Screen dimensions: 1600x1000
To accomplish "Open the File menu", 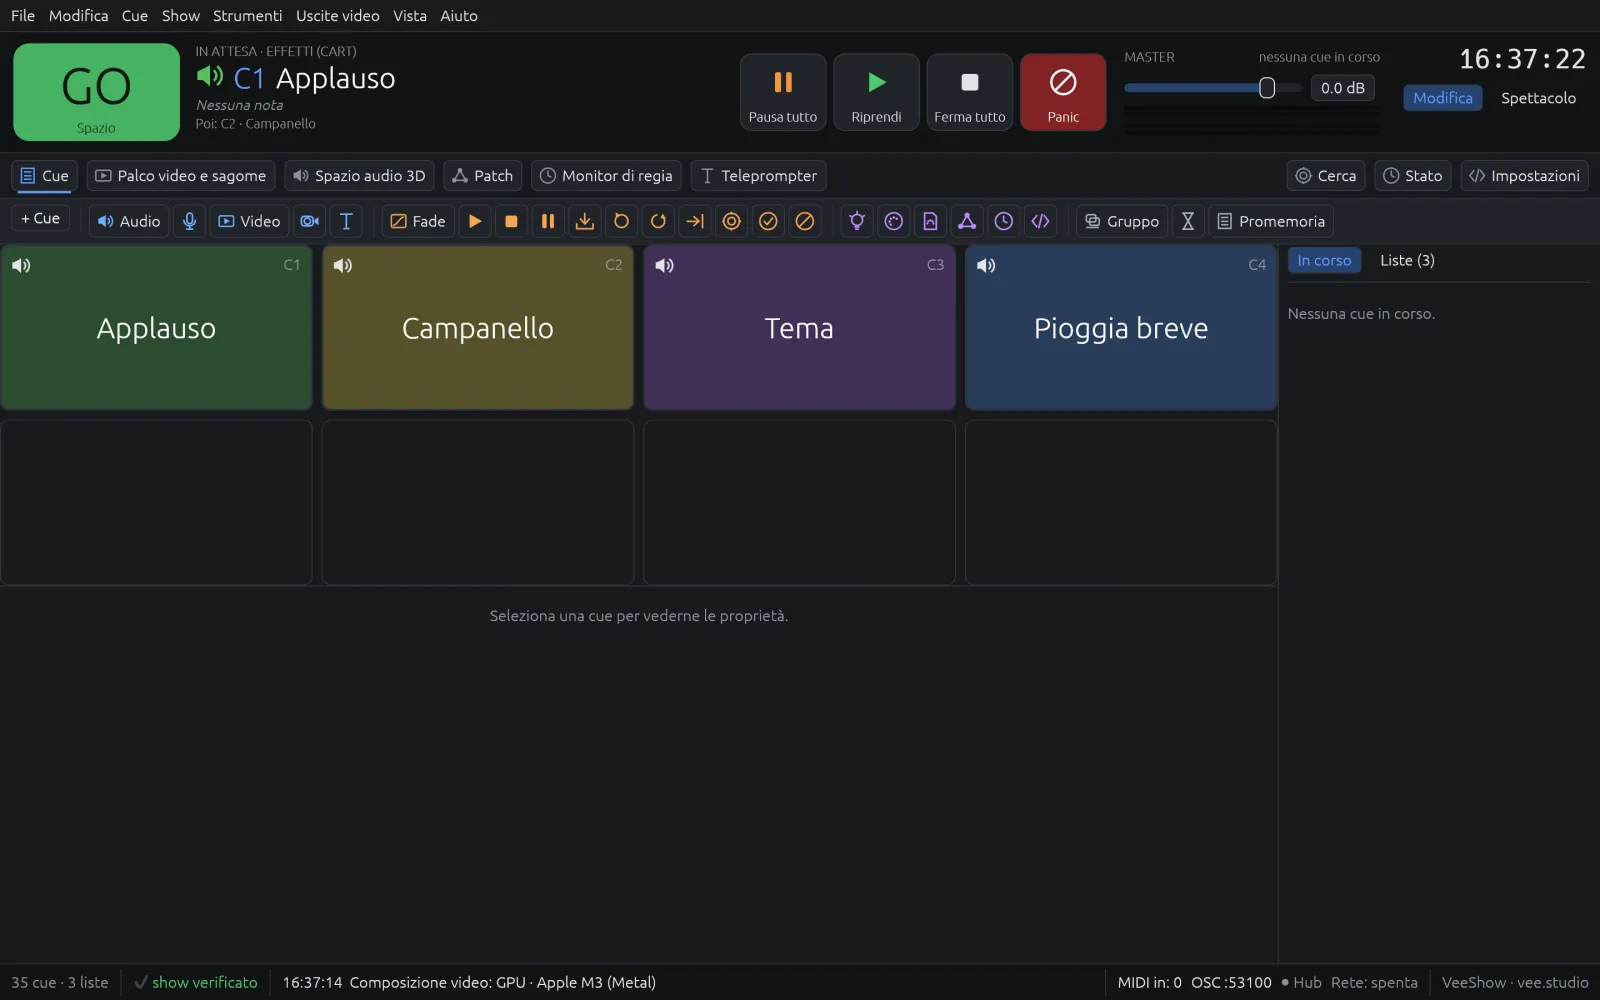I will click(x=23, y=16).
